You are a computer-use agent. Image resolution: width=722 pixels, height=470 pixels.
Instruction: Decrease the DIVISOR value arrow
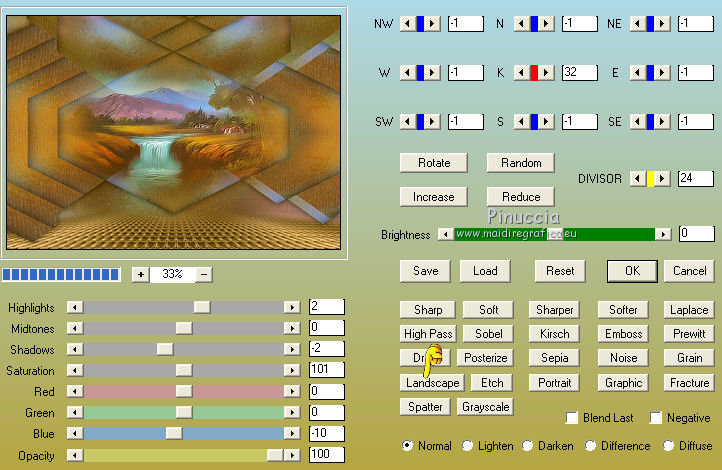[x=638, y=179]
